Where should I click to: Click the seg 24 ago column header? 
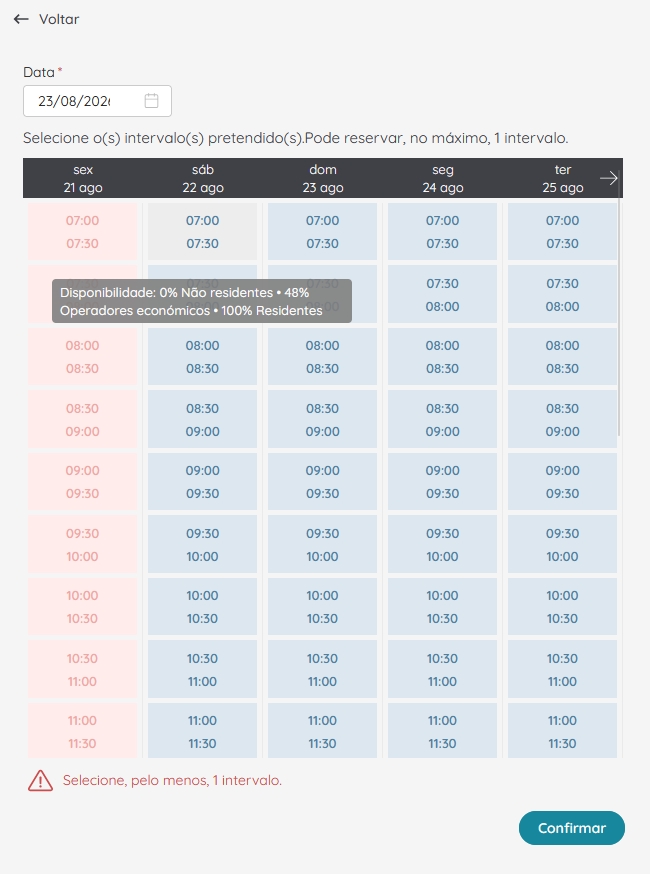tap(443, 178)
